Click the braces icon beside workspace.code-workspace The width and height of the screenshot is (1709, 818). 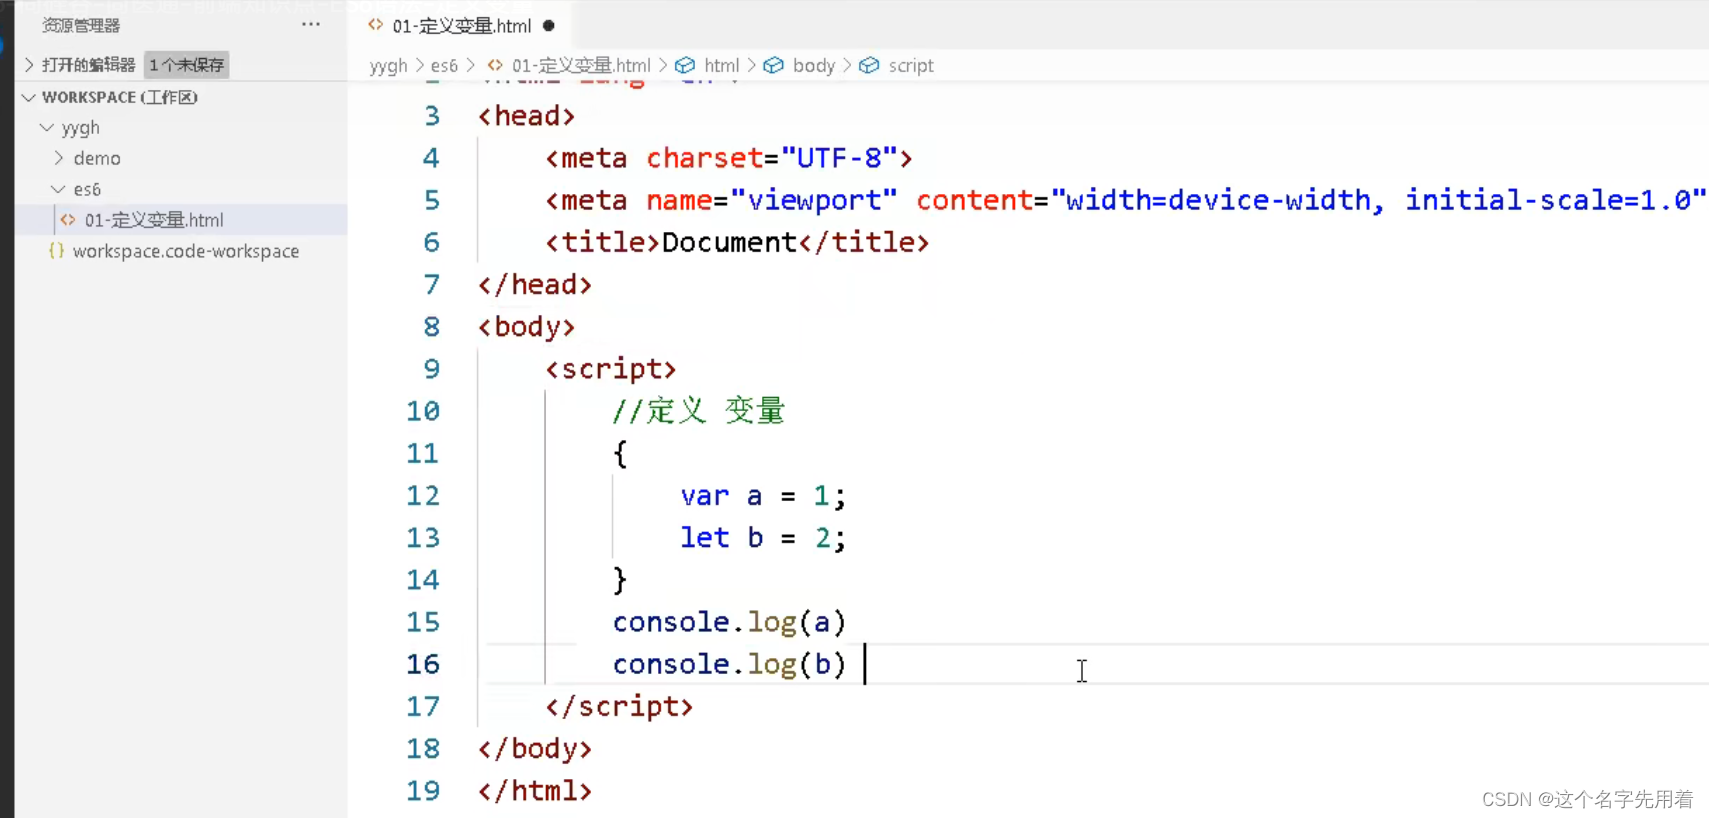pos(57,251)
